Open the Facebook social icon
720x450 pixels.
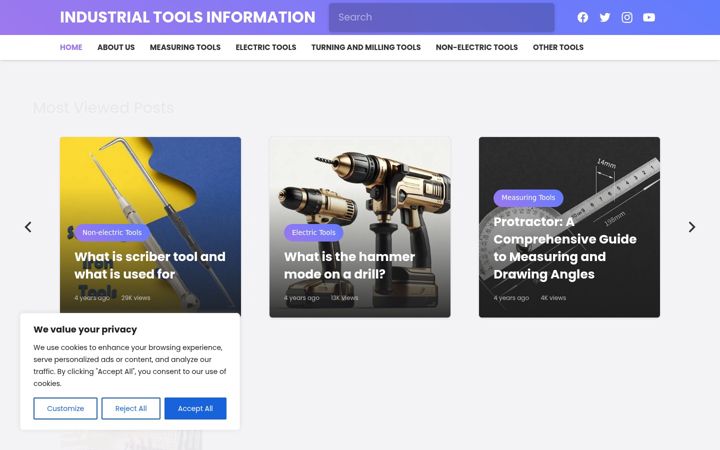583,17
